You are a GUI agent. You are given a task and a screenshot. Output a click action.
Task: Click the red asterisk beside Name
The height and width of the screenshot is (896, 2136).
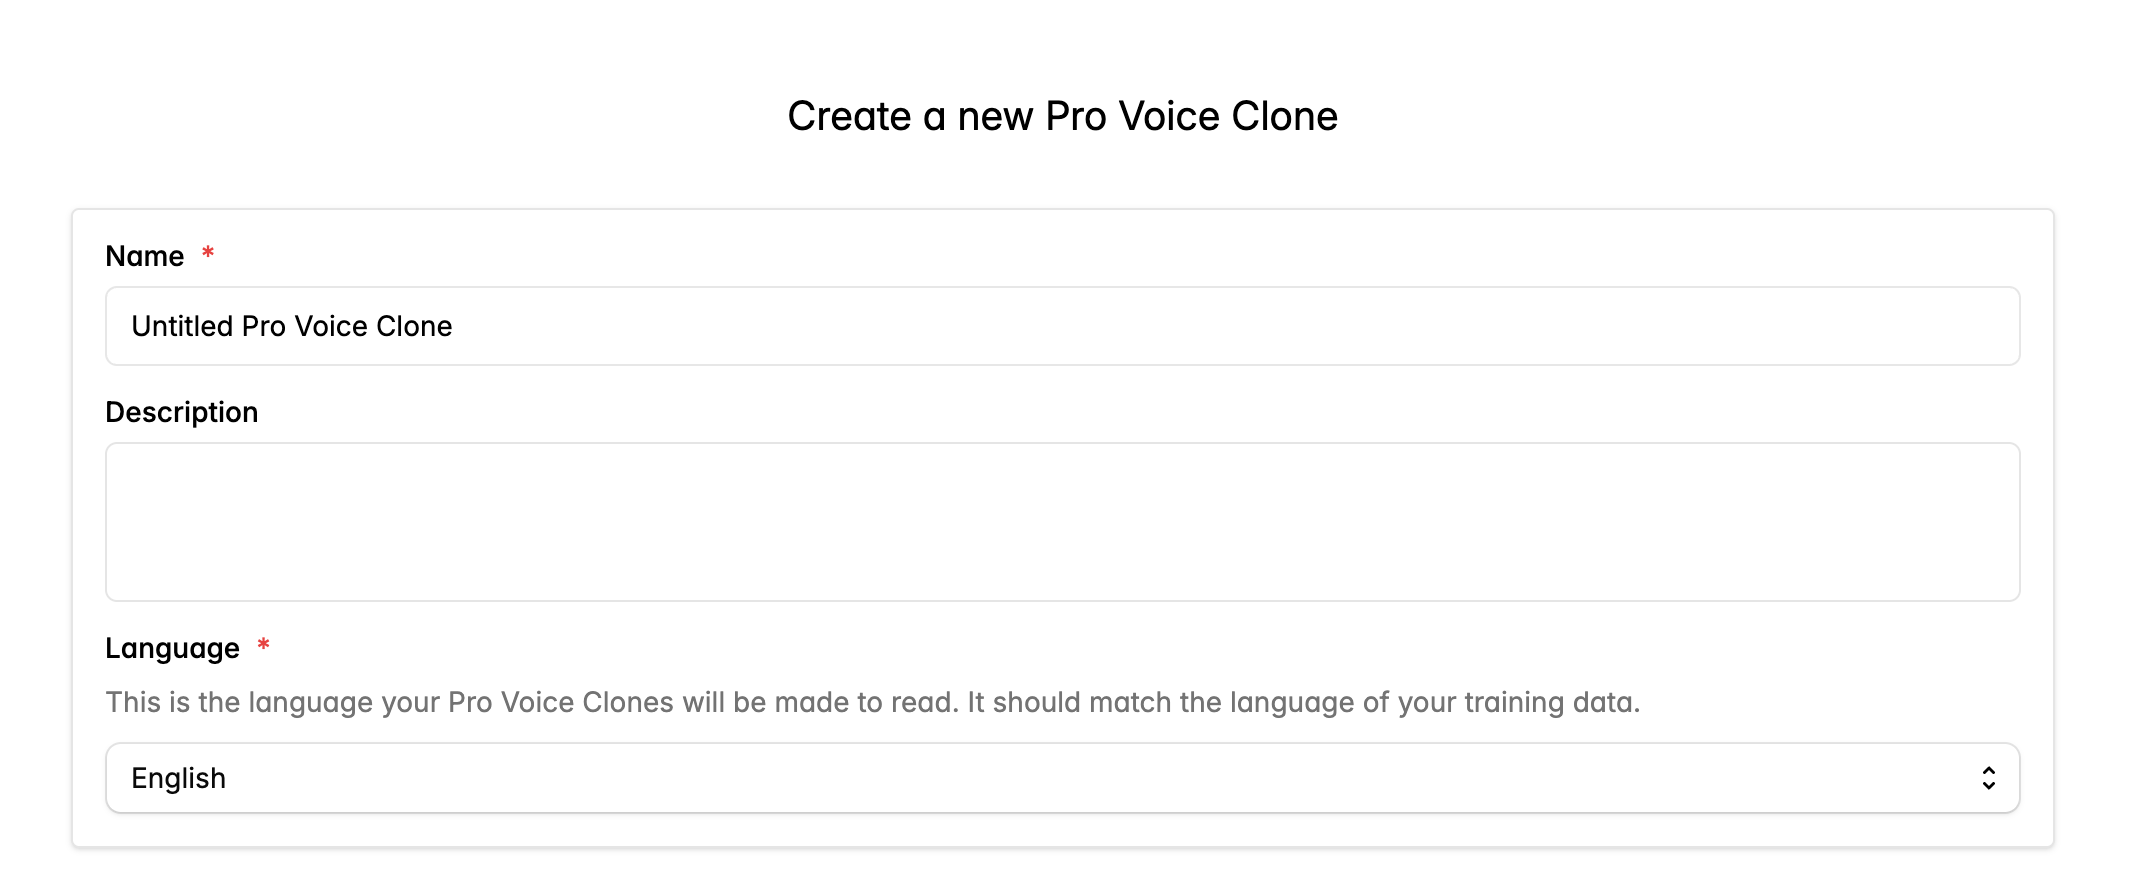pos(208,253)
